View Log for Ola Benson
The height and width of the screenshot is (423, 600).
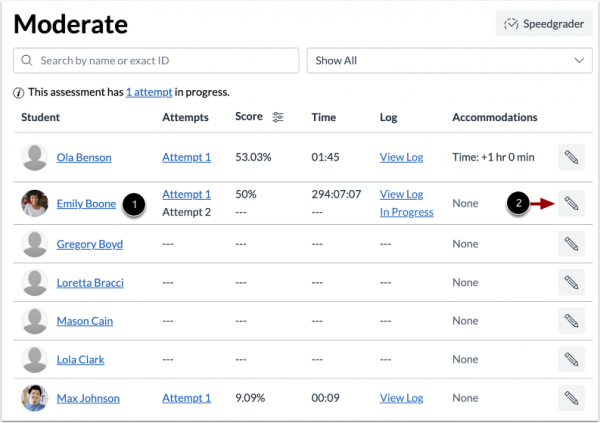tap(401, 157)
